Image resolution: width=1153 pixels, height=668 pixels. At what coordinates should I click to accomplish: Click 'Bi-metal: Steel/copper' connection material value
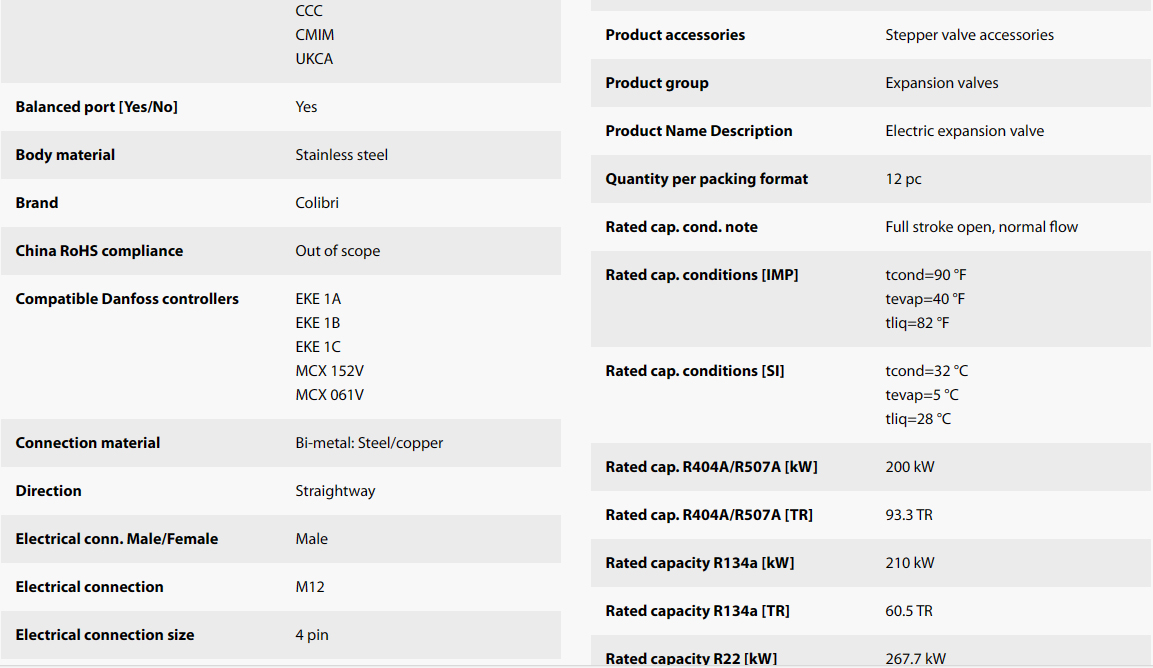coord(369,443)
